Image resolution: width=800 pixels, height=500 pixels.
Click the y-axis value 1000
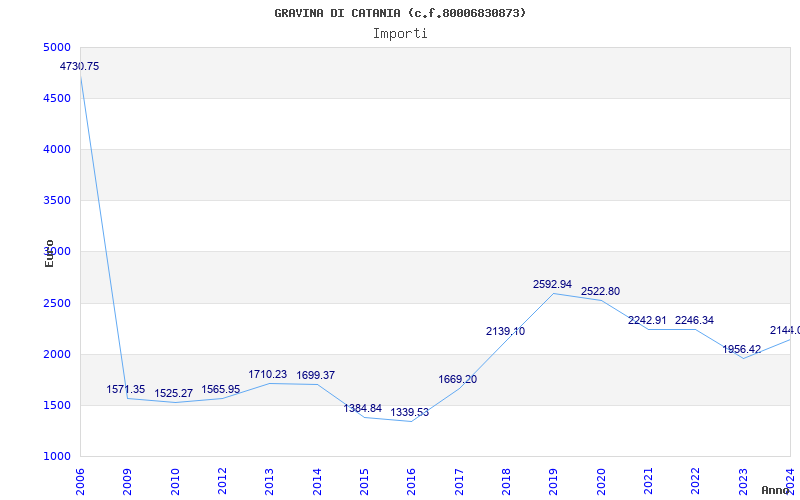click(x=57, y=457)
